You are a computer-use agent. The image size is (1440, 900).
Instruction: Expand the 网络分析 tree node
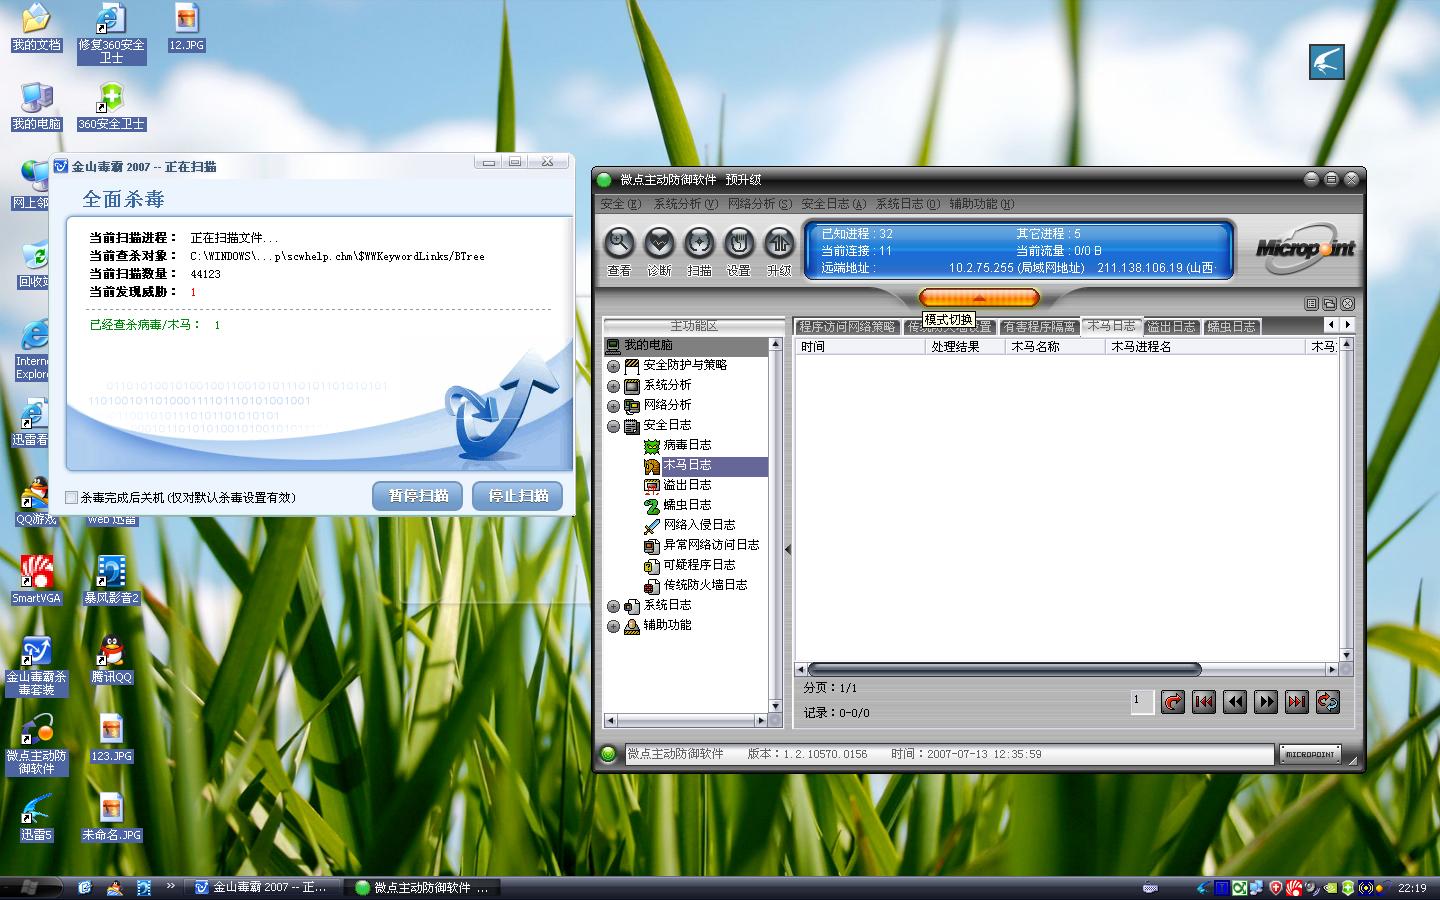pos(614,406)
